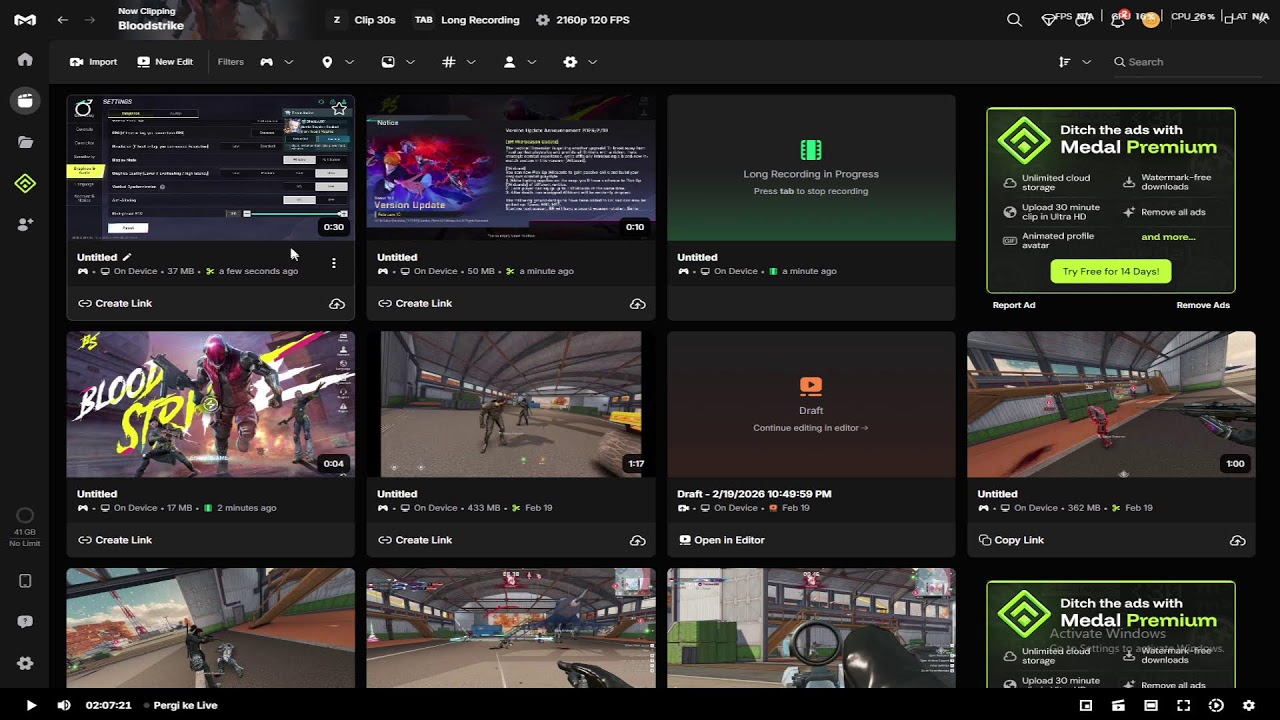The image size is (1280, 720).
Task: Click the Medal logo in the top bar
Action: point(25,20)
